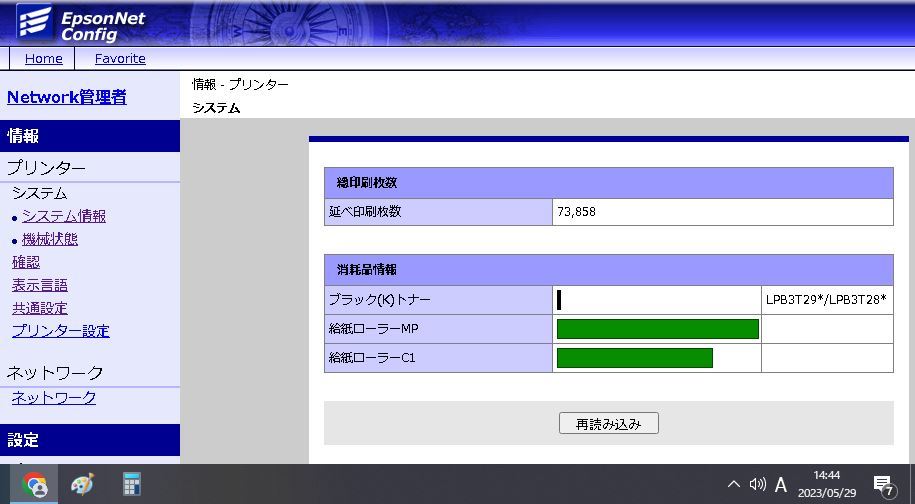Open the 表示言語 link
The width and height of the screenshot is (915, 504).
(x=40, y=285)
